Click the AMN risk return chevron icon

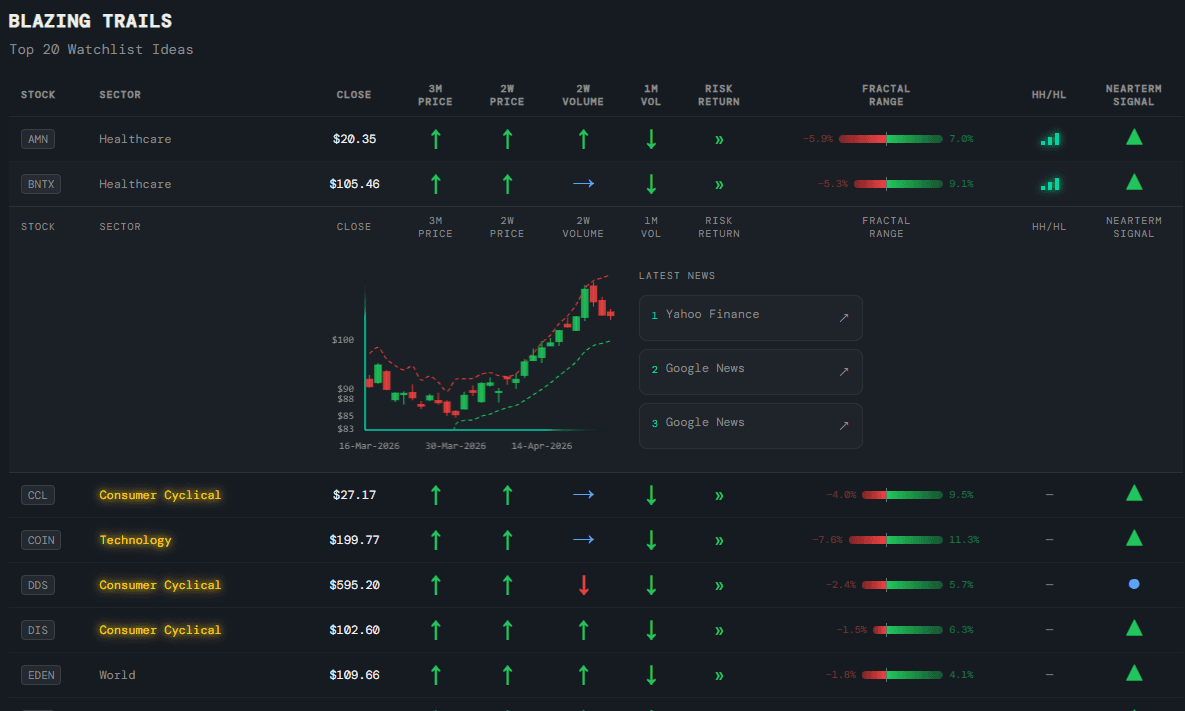719,139
